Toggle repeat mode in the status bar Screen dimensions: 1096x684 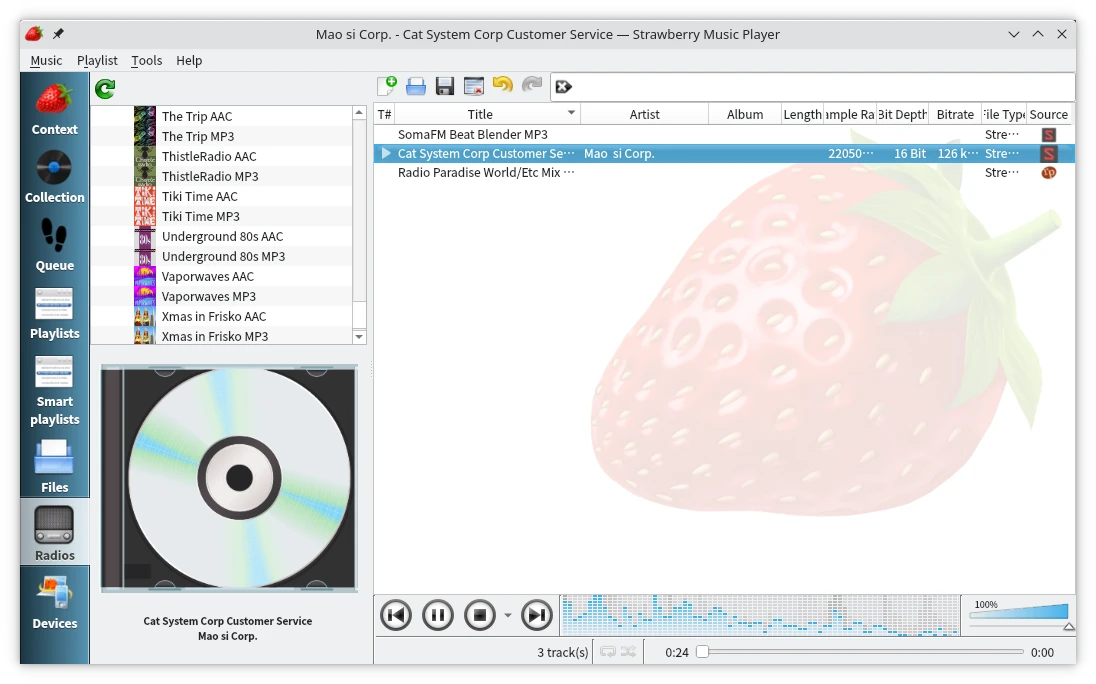click(x=607, y=652)
